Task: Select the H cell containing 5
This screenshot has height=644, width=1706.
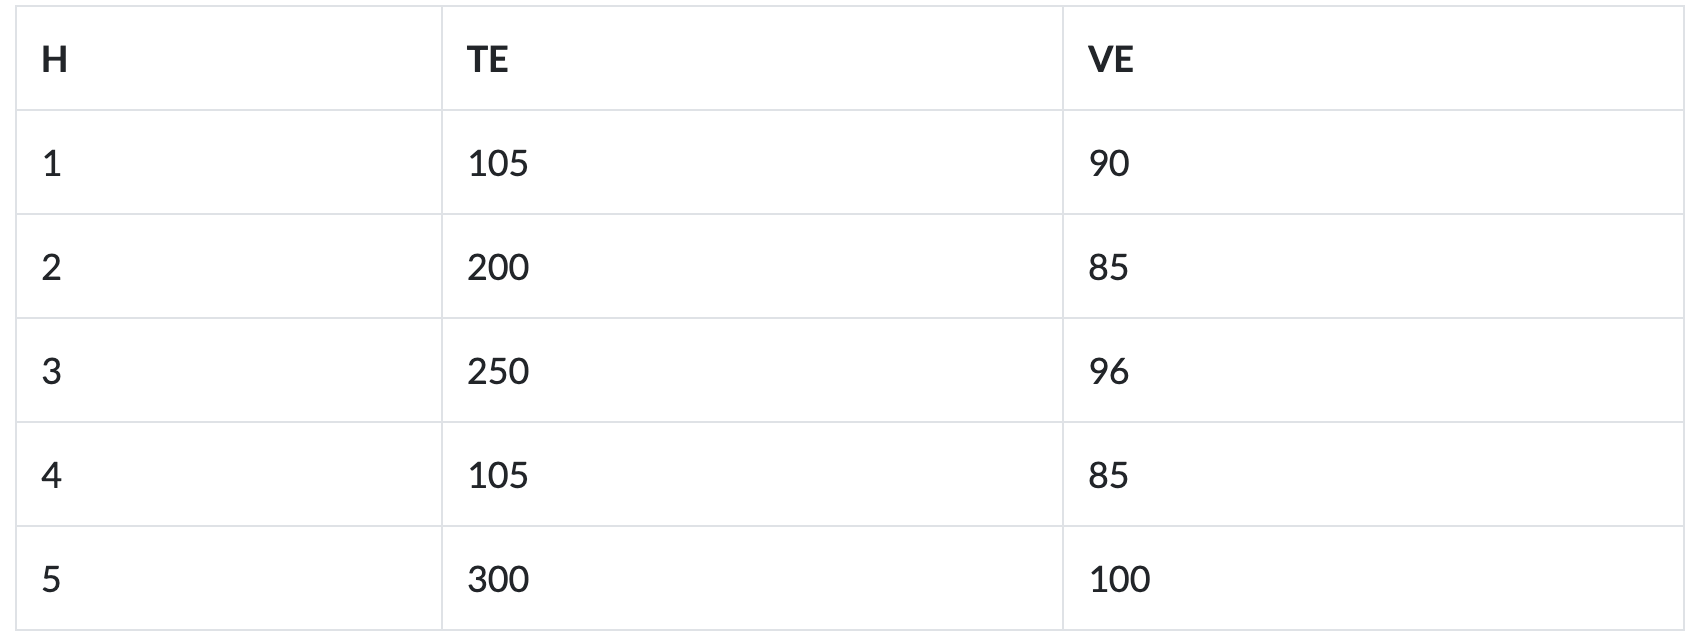Action: [x=52, y=579]
